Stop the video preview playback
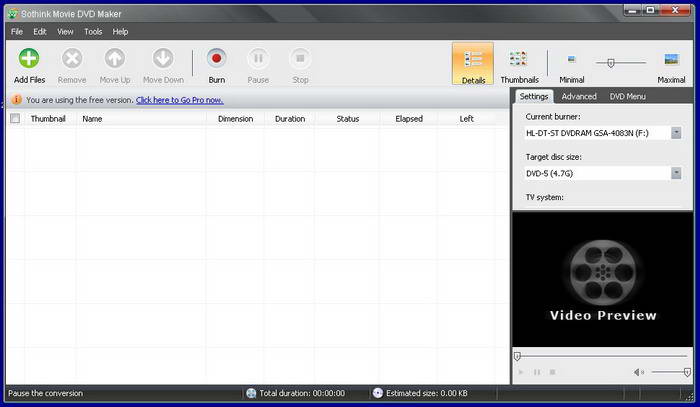 (x=553, y=372)
